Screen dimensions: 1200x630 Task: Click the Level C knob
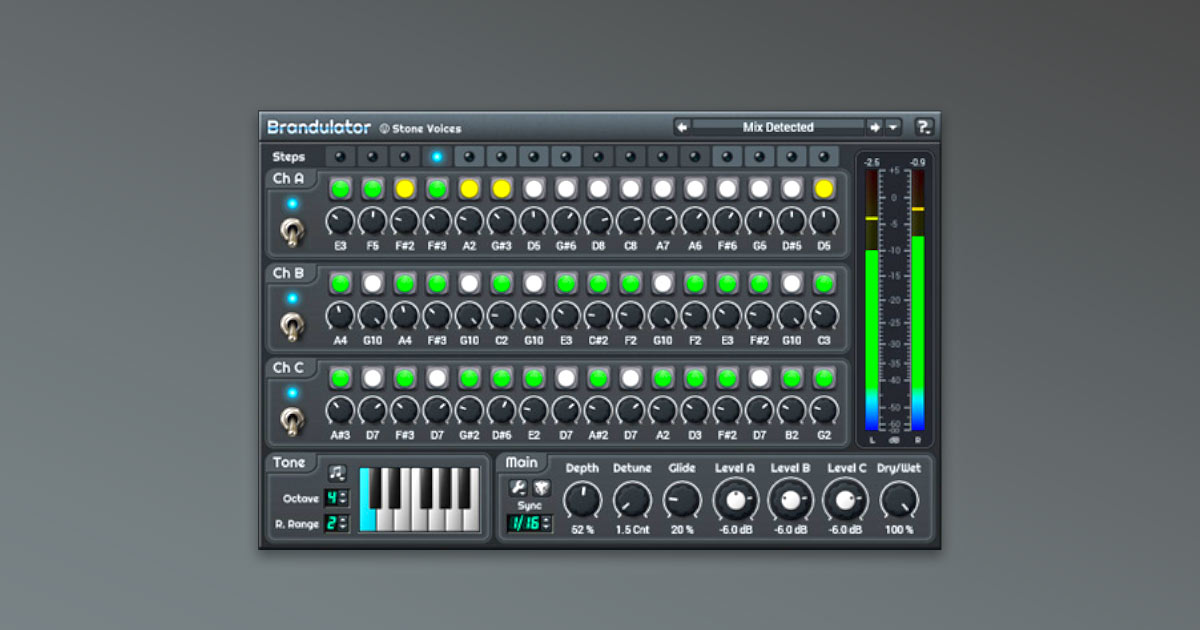pyautogui.click(x=846, y=500)
